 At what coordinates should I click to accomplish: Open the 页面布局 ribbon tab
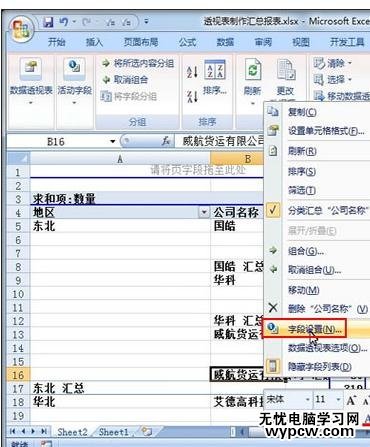(x=141, y=42)
